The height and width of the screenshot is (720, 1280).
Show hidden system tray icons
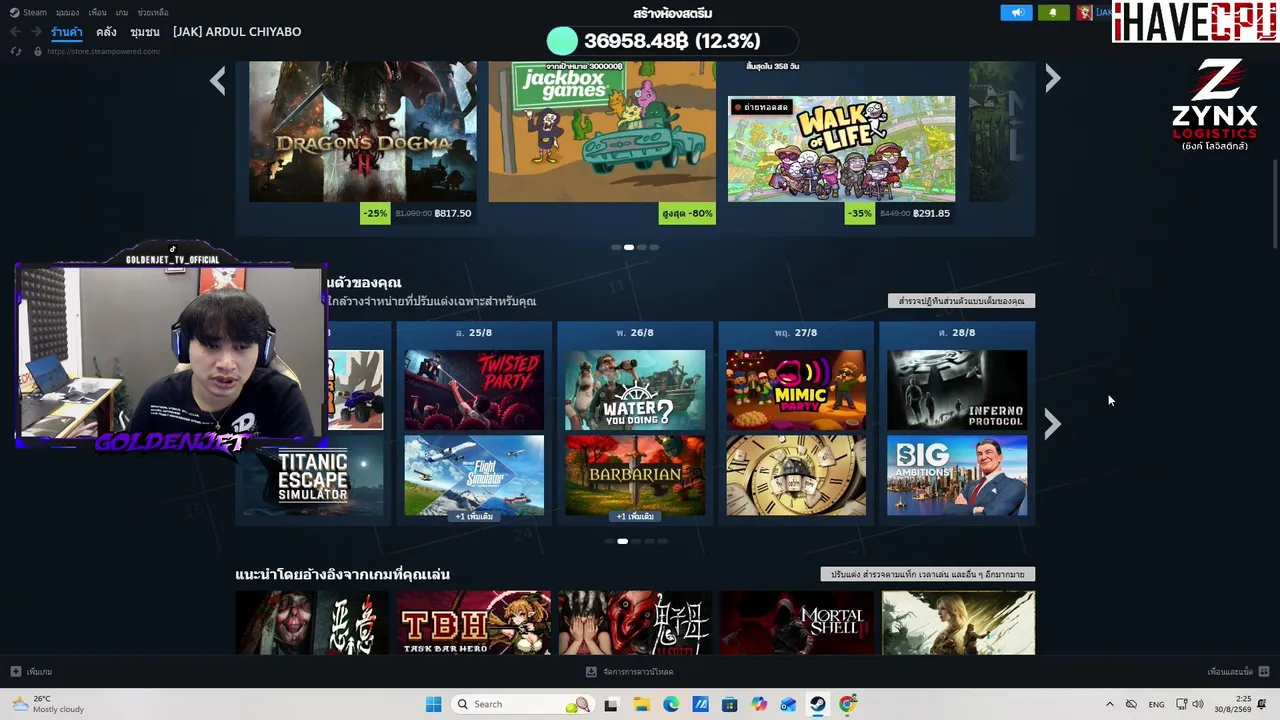(x=1109, y=704)
